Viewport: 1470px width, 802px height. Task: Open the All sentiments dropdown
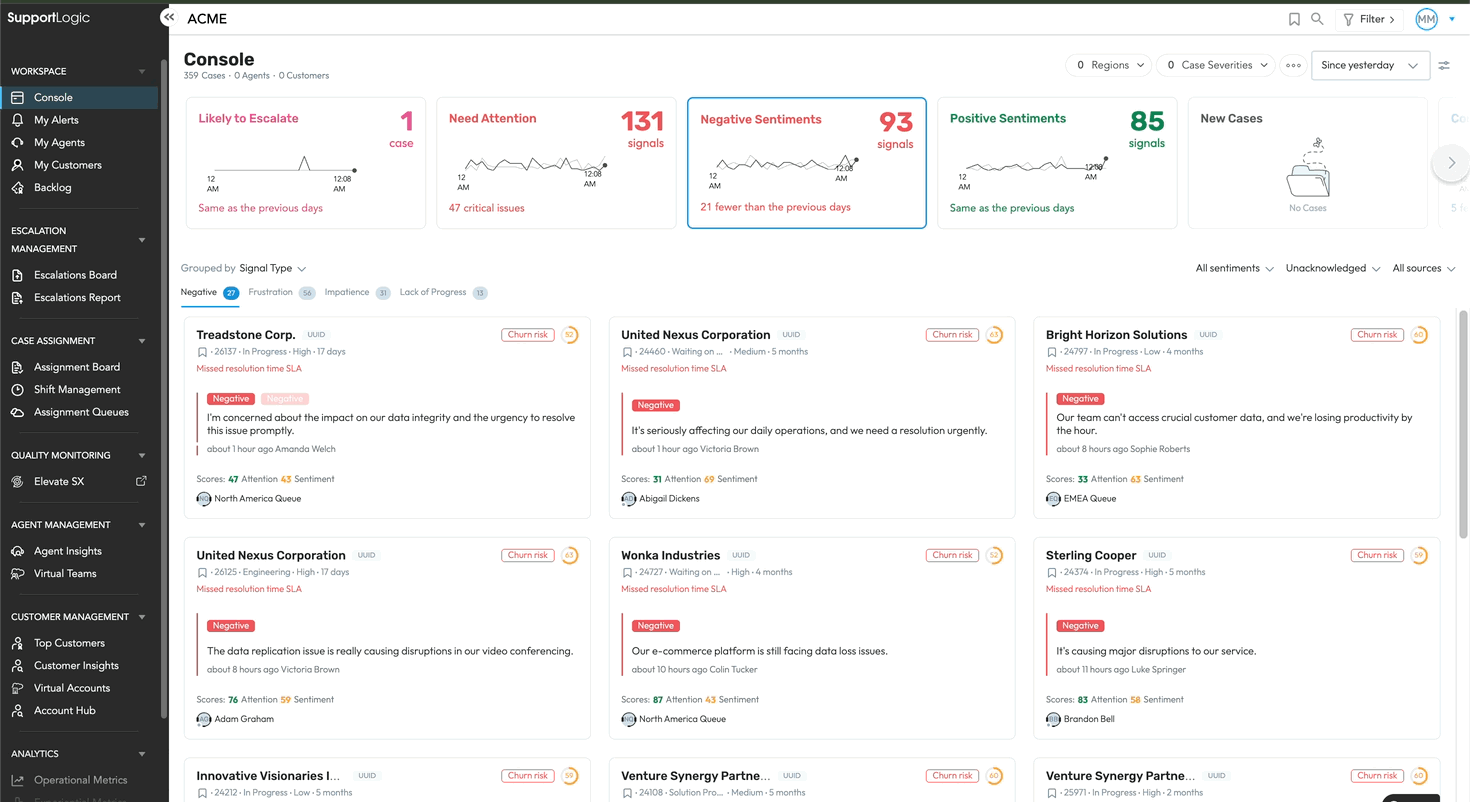click(1235, 268)
